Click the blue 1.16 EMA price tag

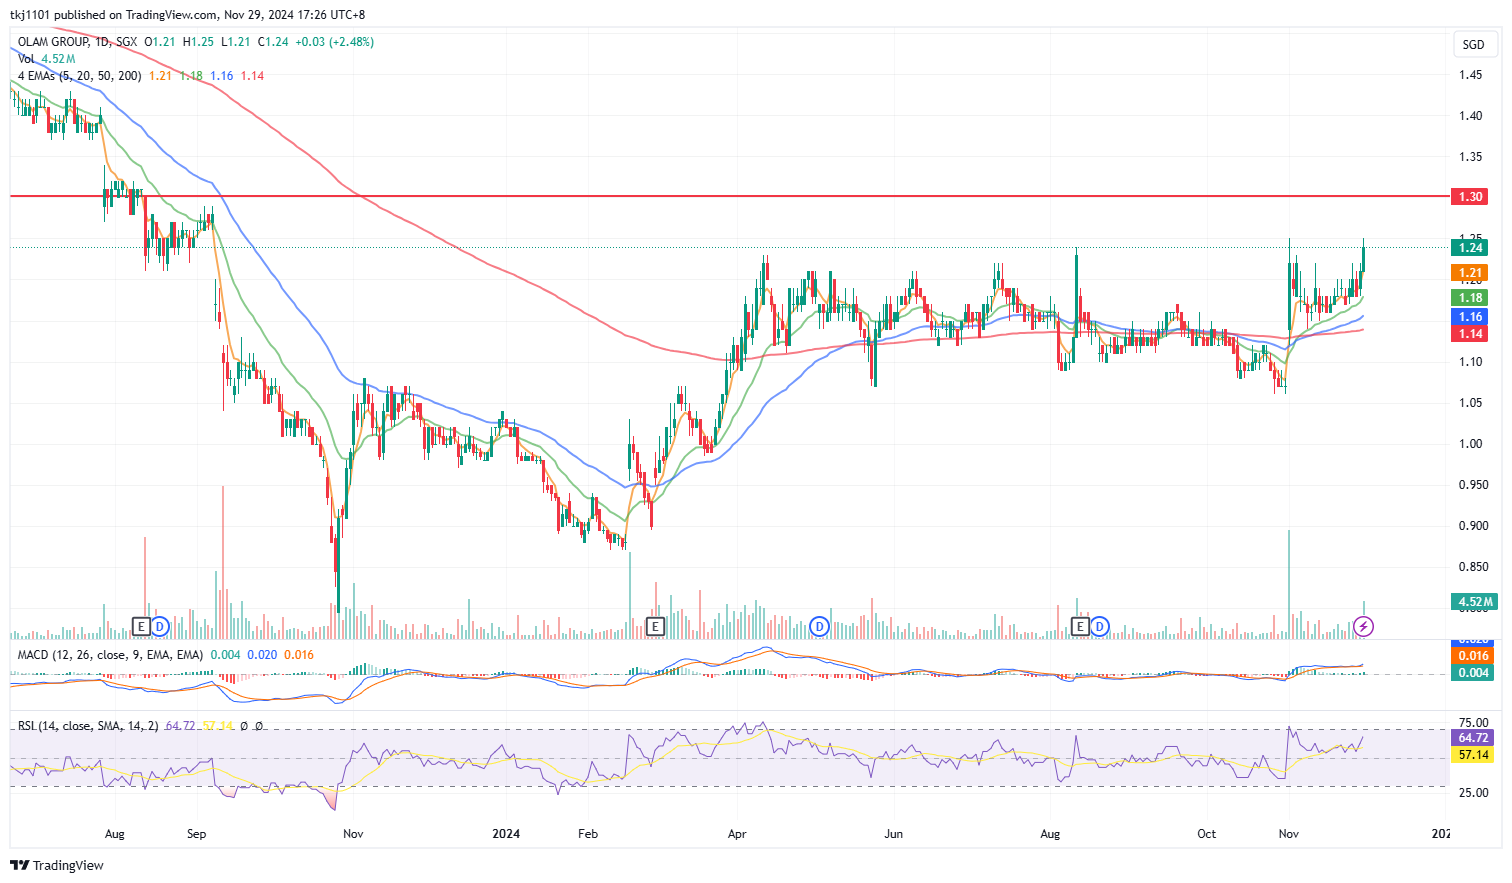pyautogui.click(x=1470, y=317)
